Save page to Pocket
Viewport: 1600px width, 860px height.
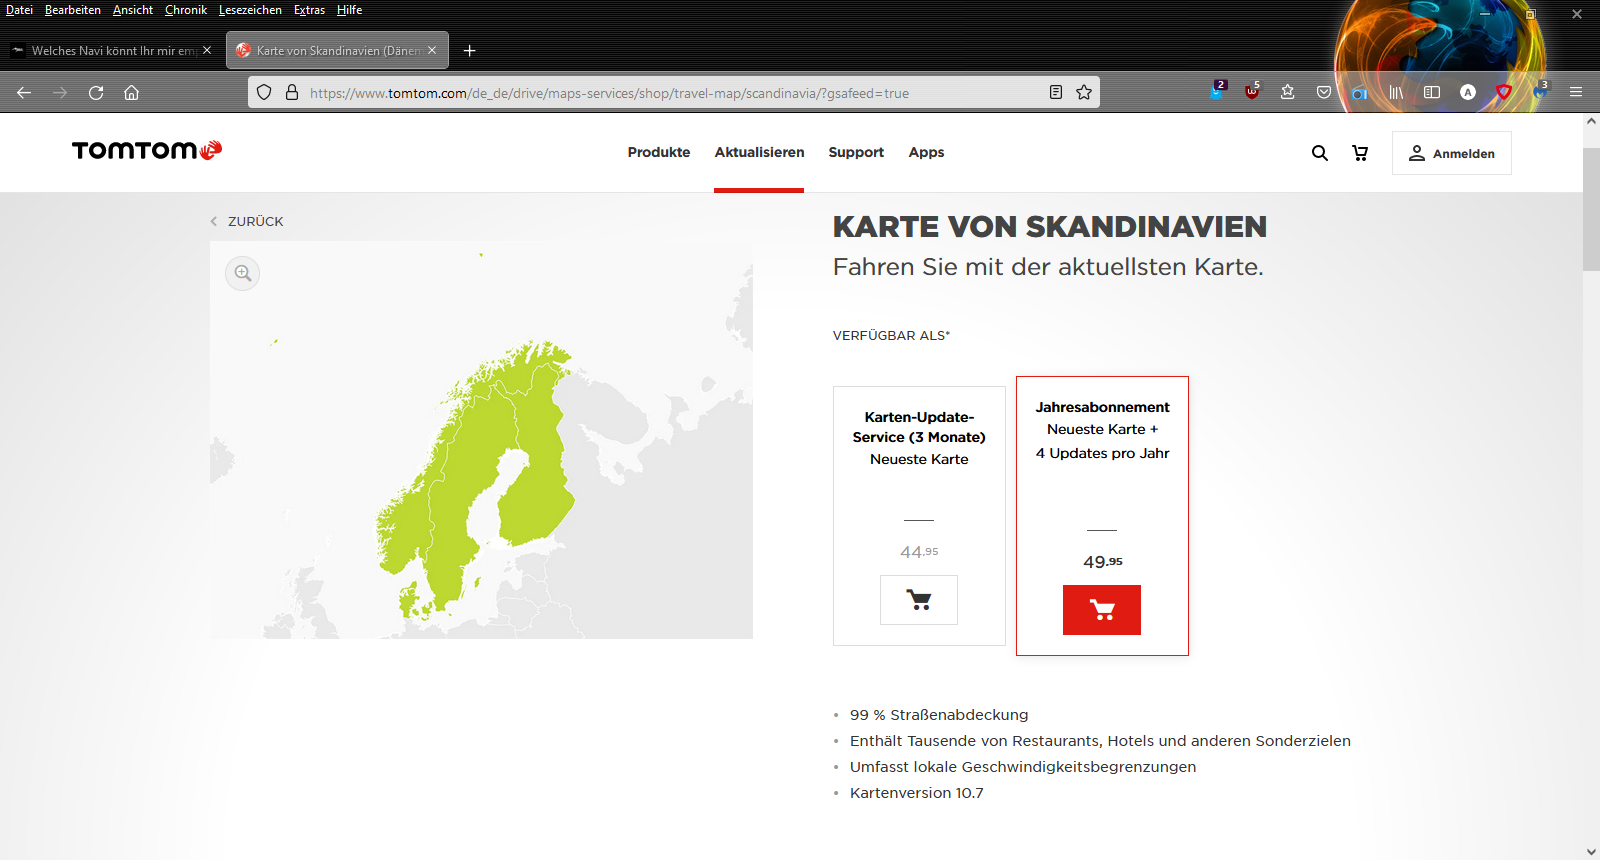pos(1324,92)
